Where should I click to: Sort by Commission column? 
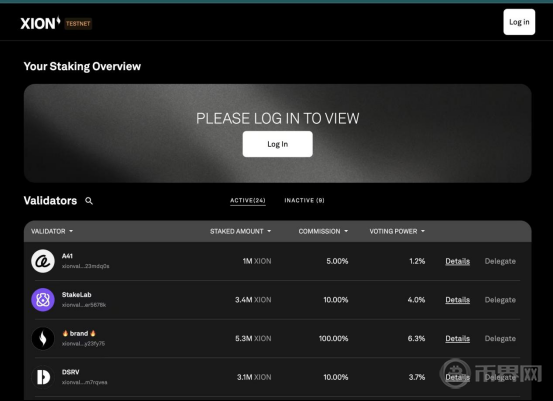click(323, 231)
